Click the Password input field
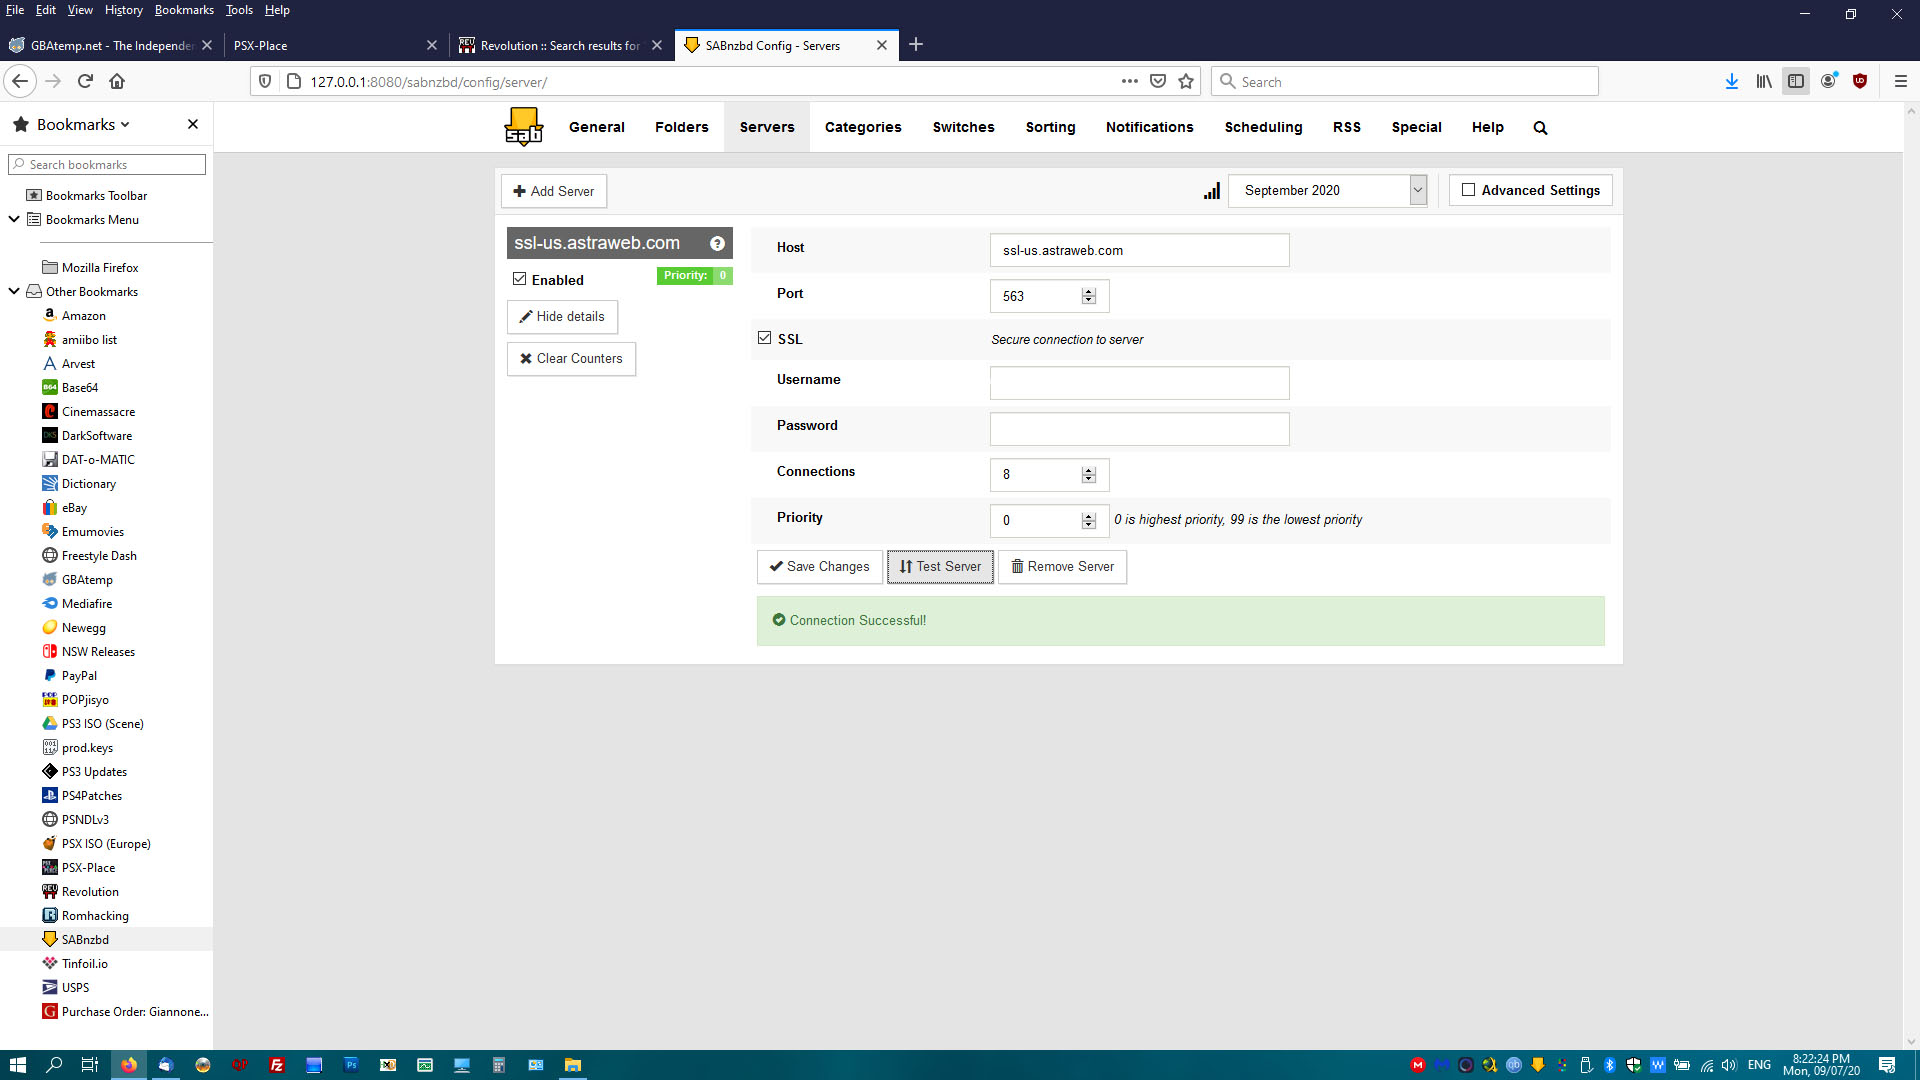This screenshot has width=1920, height=1080. [x=1140, y=429]
